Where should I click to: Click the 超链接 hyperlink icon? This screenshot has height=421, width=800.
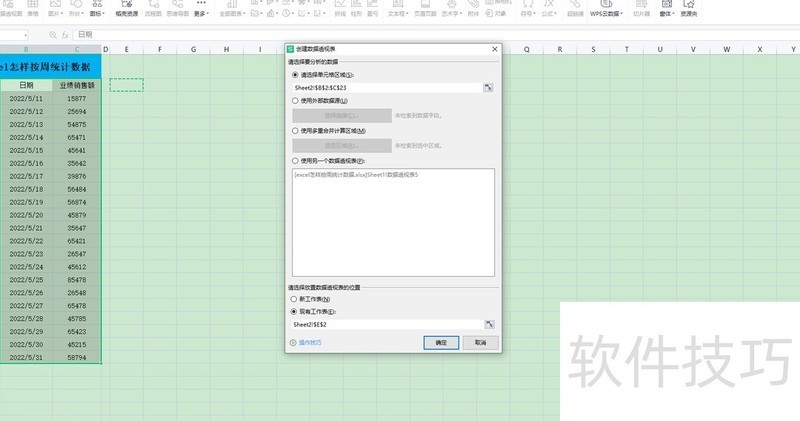[575, 12]
